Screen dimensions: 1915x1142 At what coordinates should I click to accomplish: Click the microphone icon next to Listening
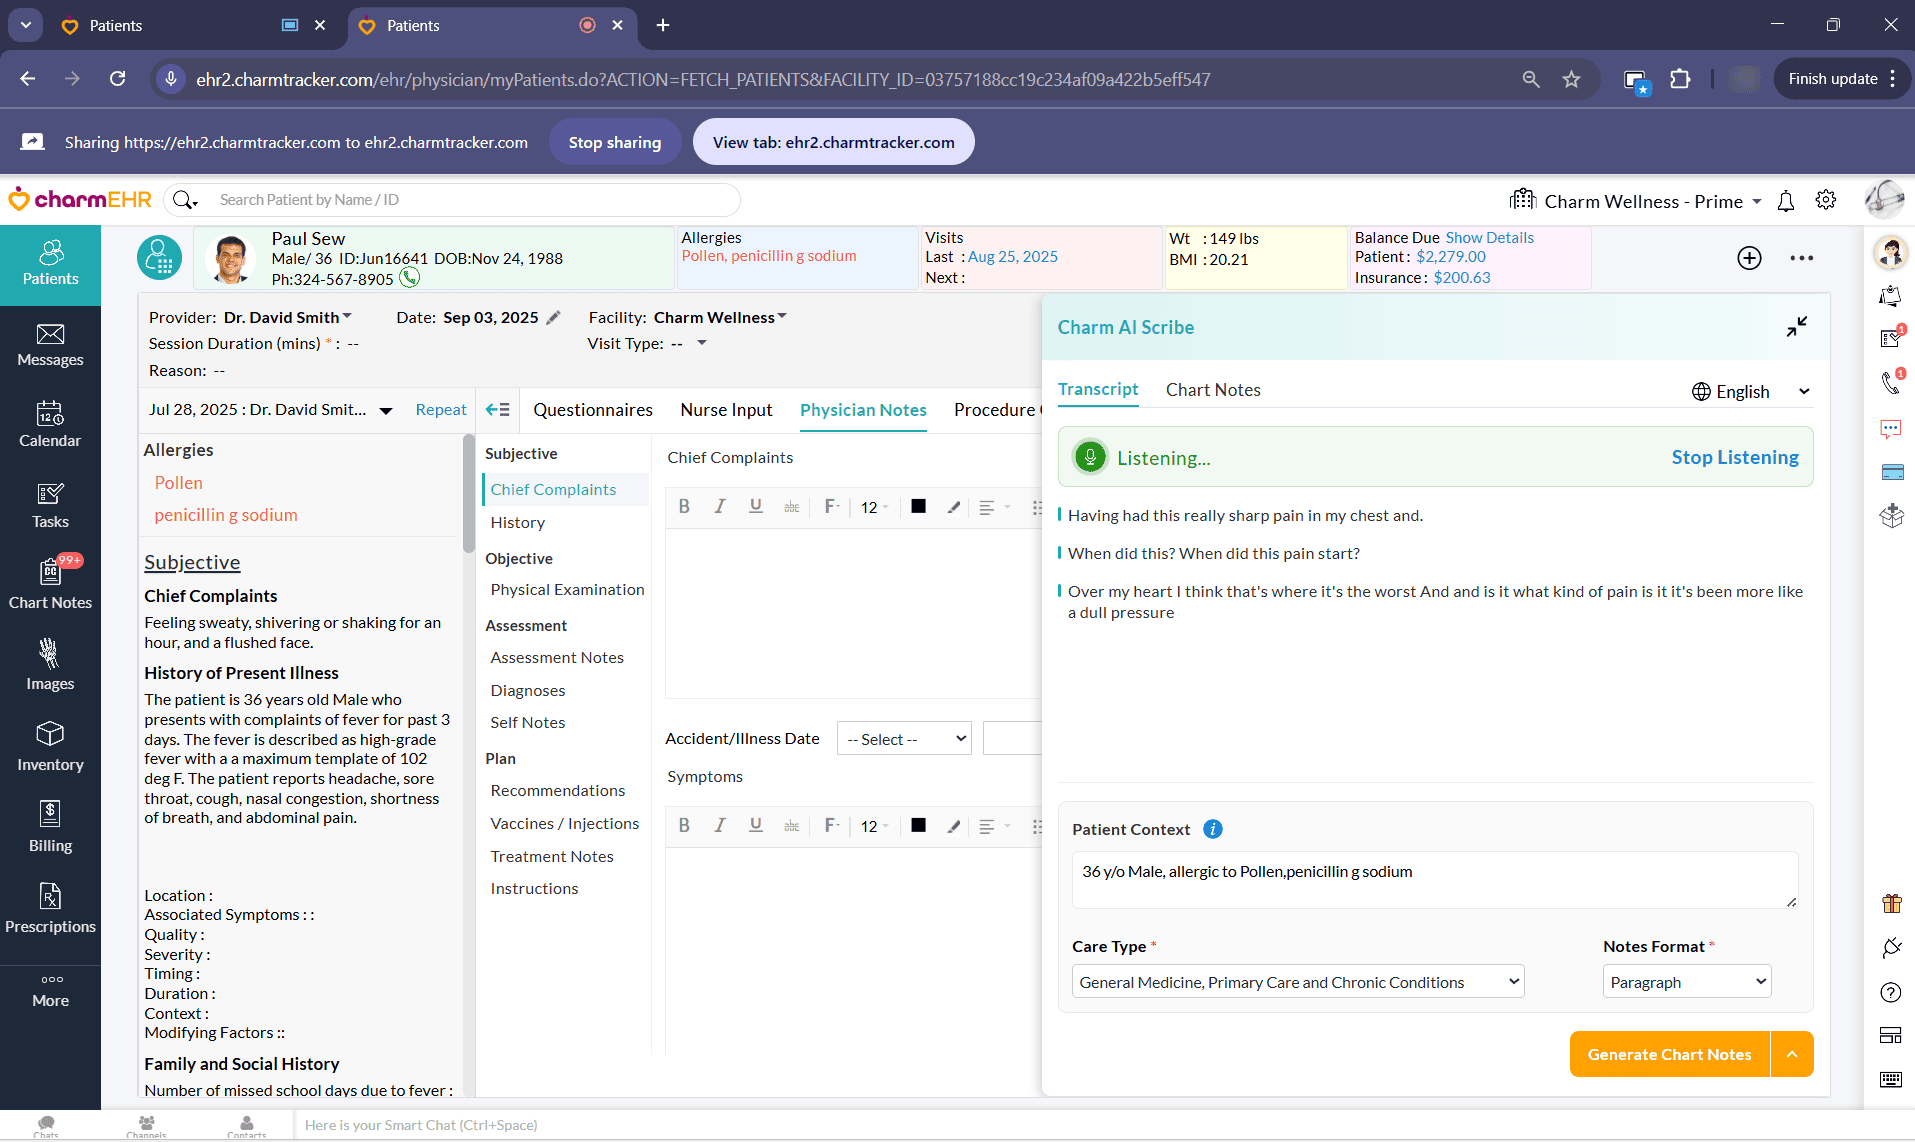[x=1090, y=457]
